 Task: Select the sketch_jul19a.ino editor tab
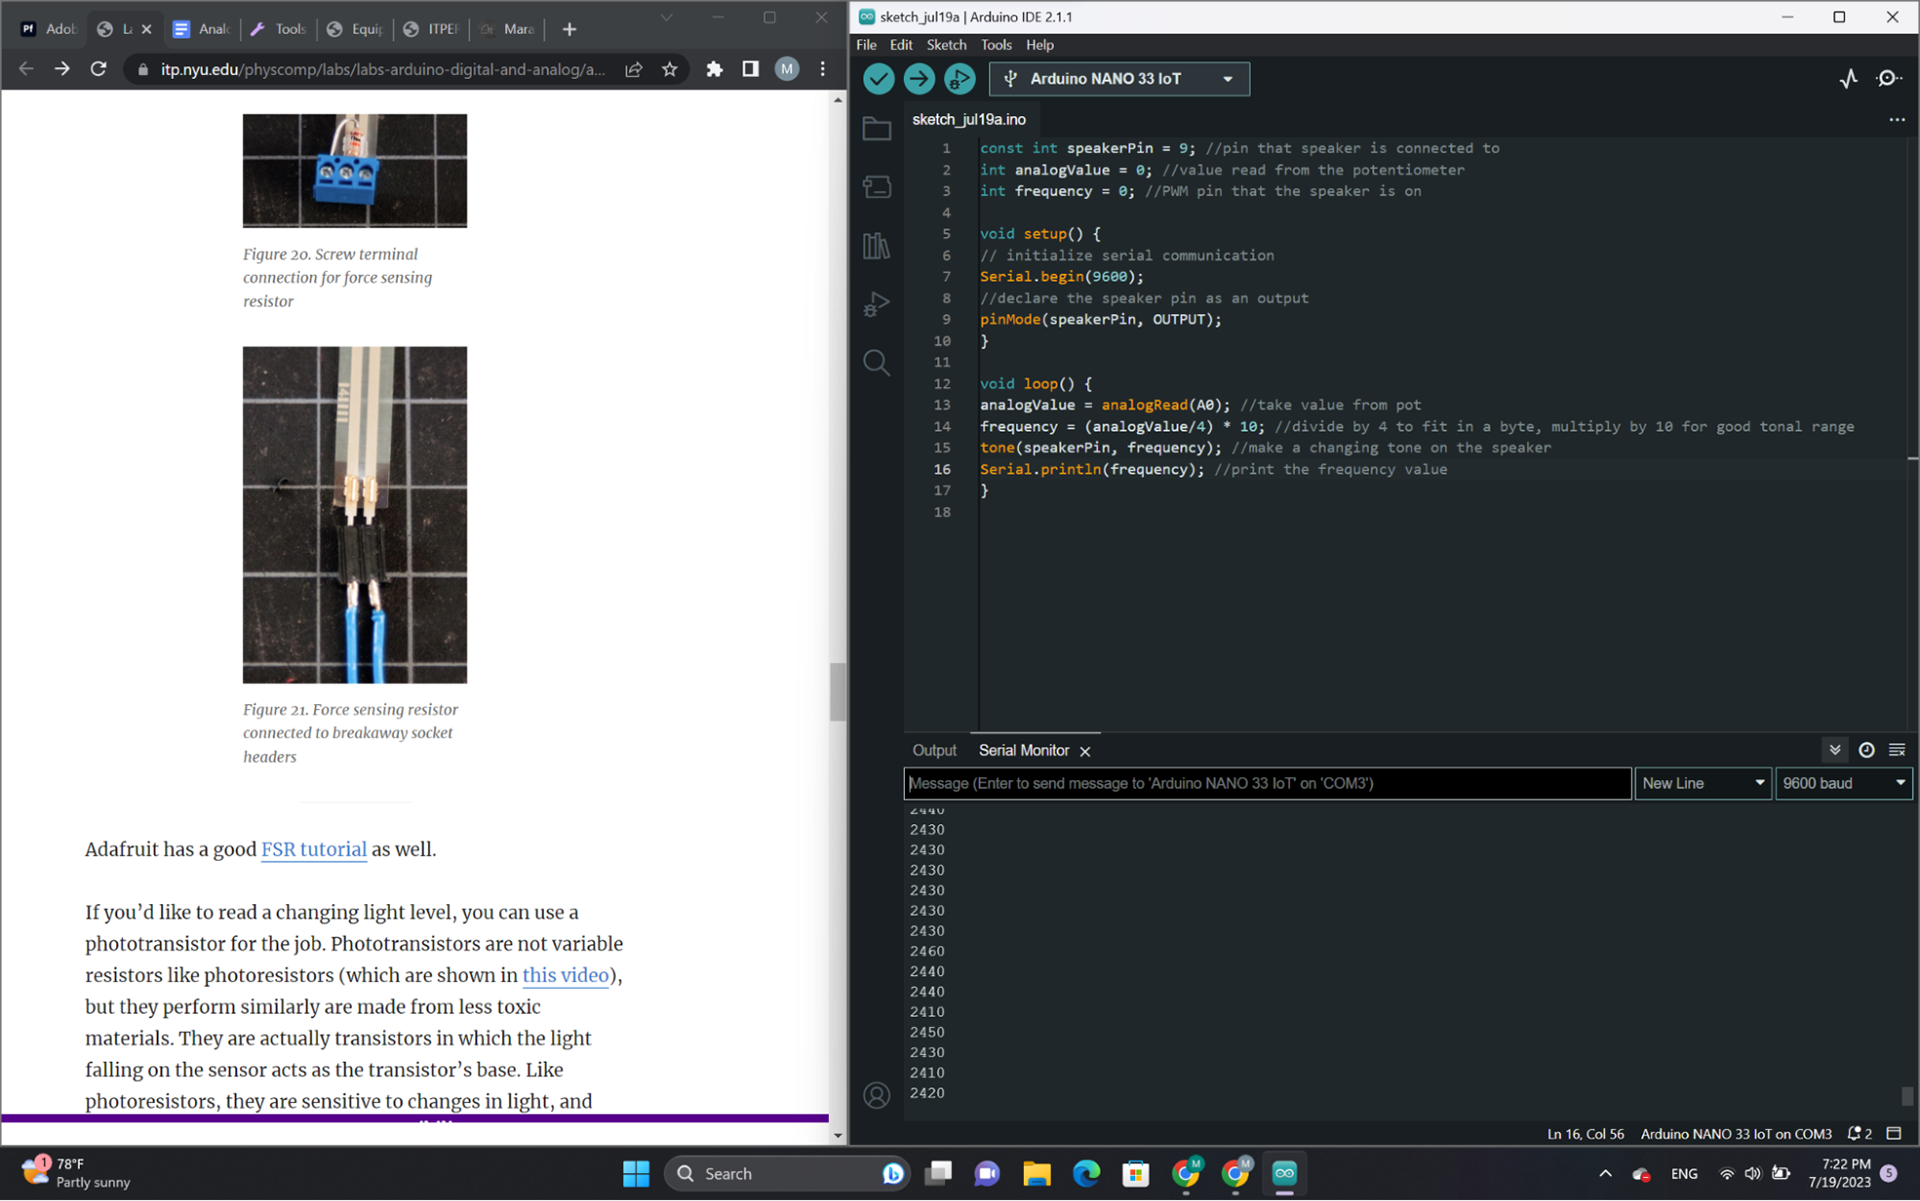(x=969, y=120)
